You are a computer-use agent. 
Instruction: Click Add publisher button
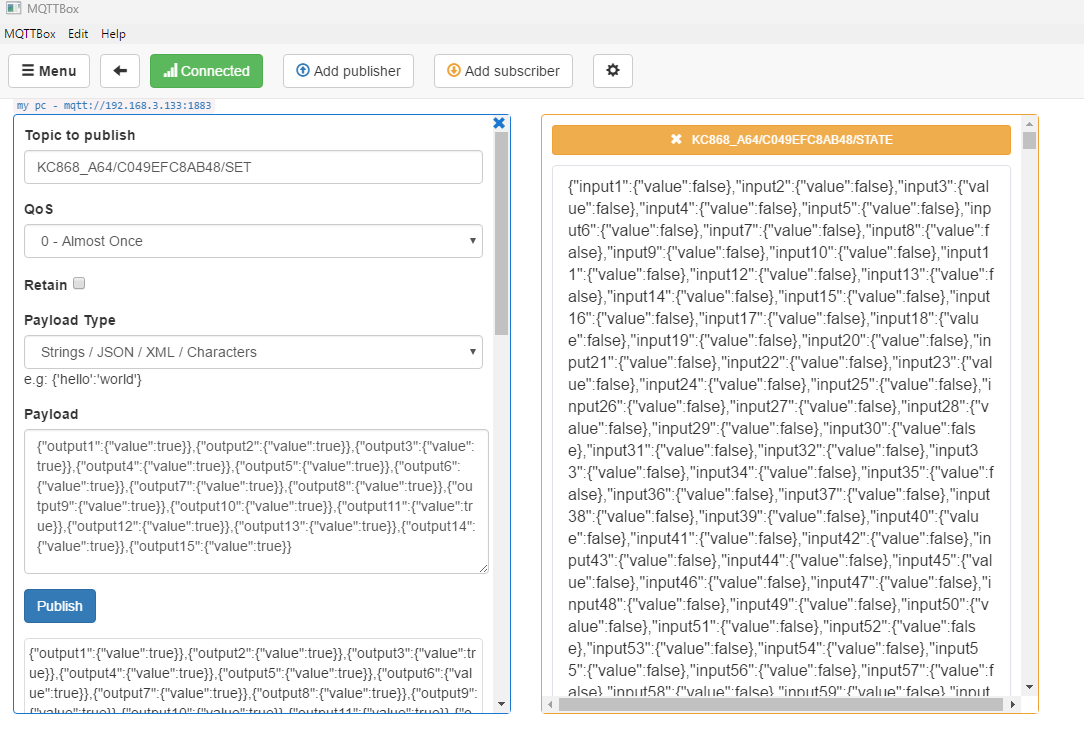pyautogui.click(x=348, y=71)
